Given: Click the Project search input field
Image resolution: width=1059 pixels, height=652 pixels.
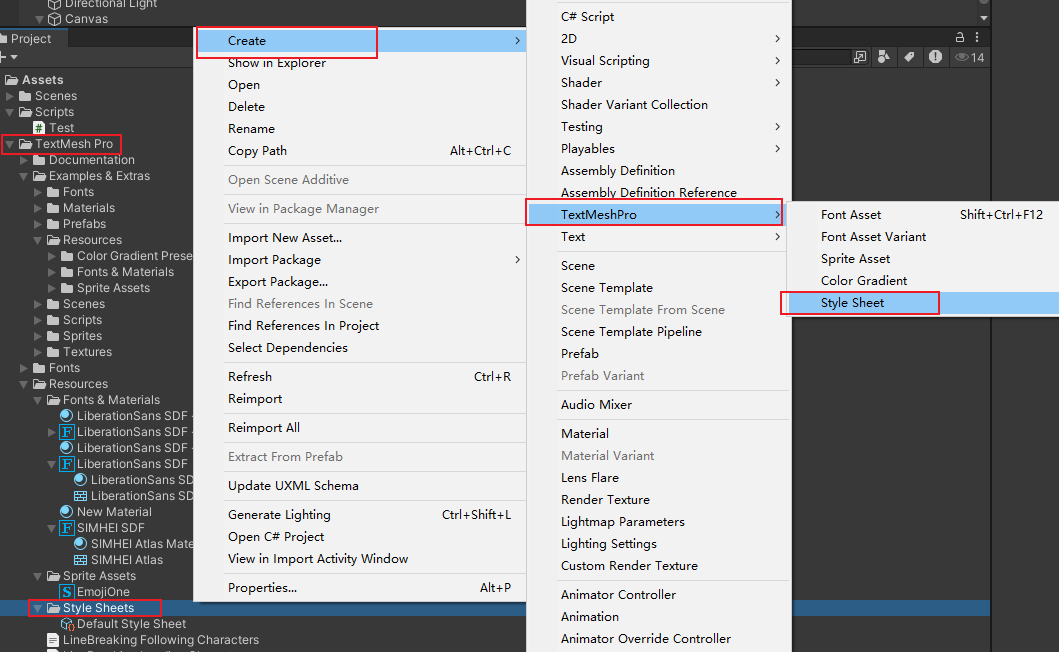Looking at the screenshot, I should click(x=819, y=57).
